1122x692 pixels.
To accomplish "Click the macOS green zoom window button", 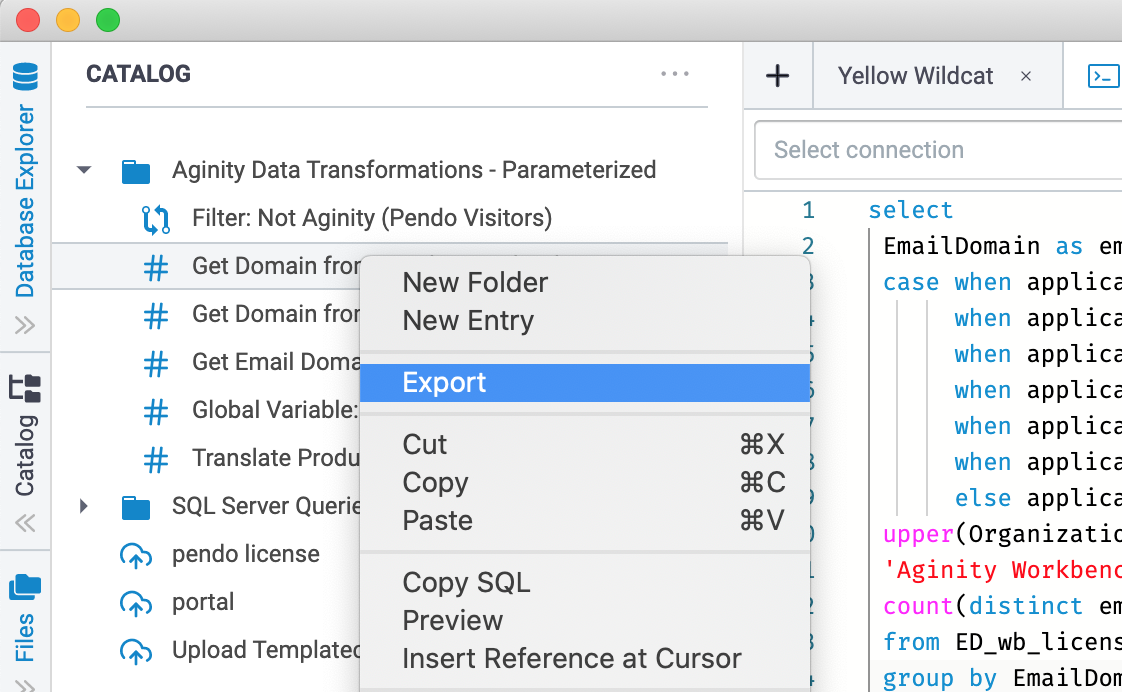I will 108,20.
